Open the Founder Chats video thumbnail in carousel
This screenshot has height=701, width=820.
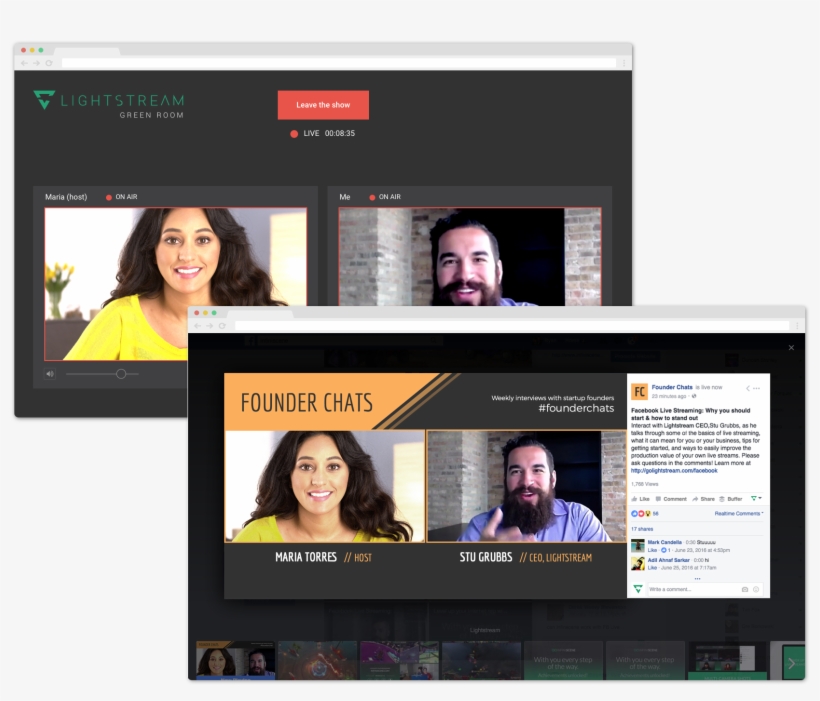(x=235, y=661)
